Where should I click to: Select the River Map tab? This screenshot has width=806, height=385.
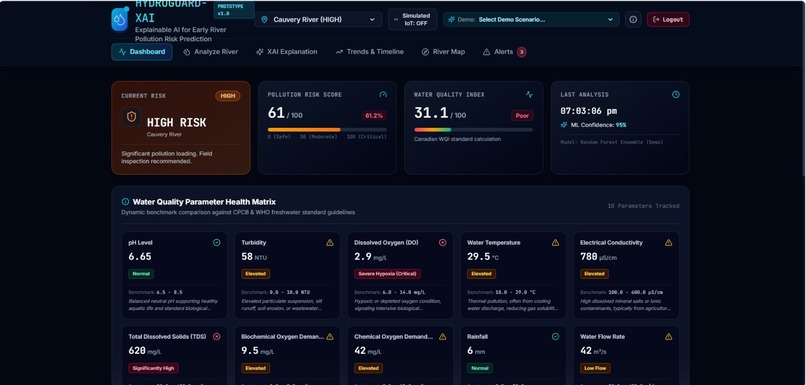tap(443, 52)
